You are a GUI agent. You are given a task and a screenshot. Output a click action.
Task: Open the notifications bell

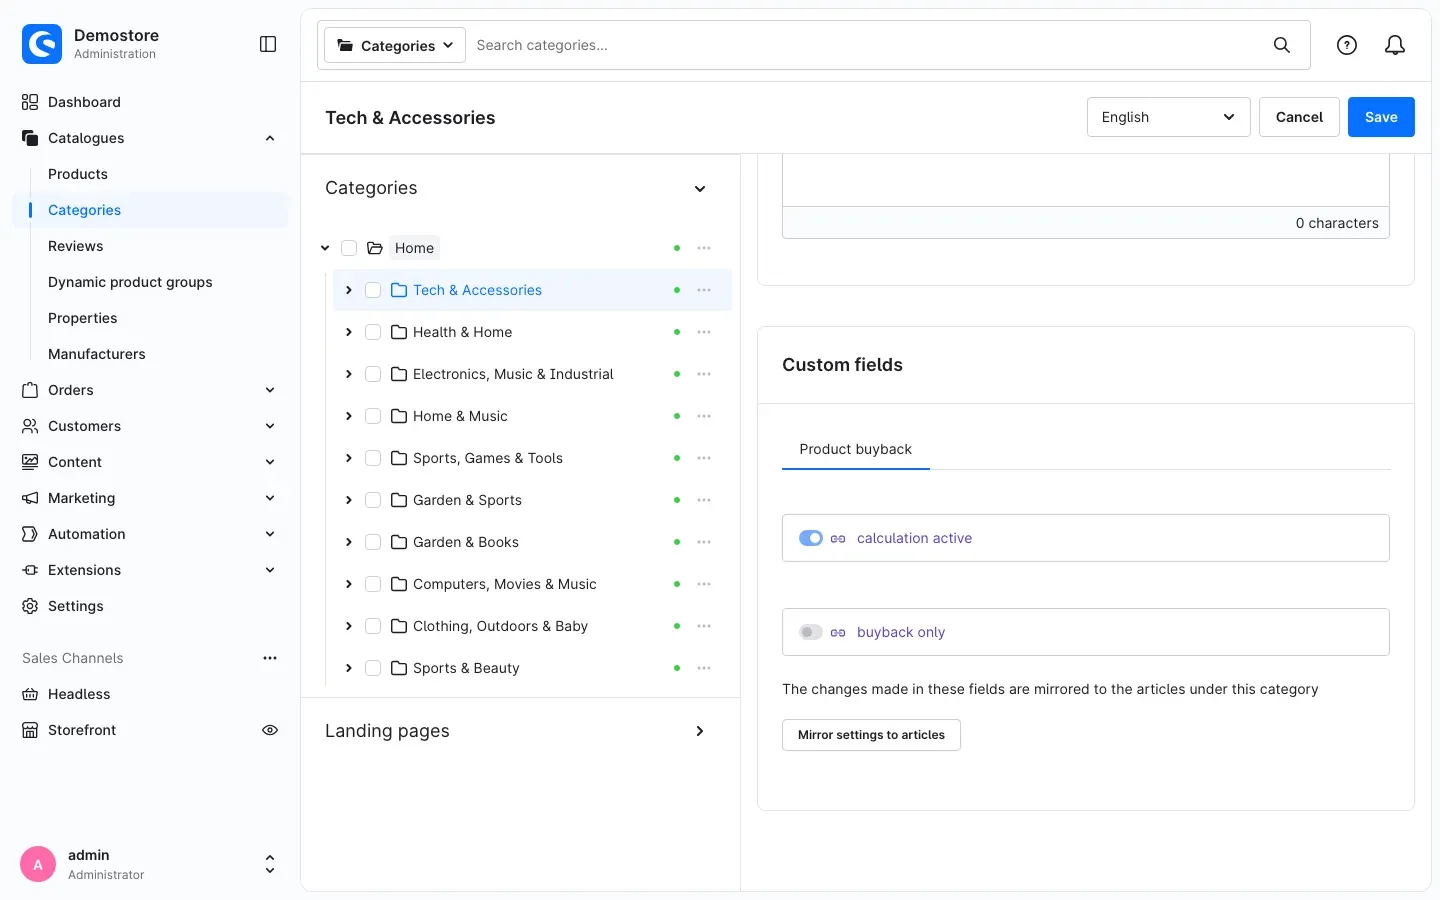pos(1395,45)
